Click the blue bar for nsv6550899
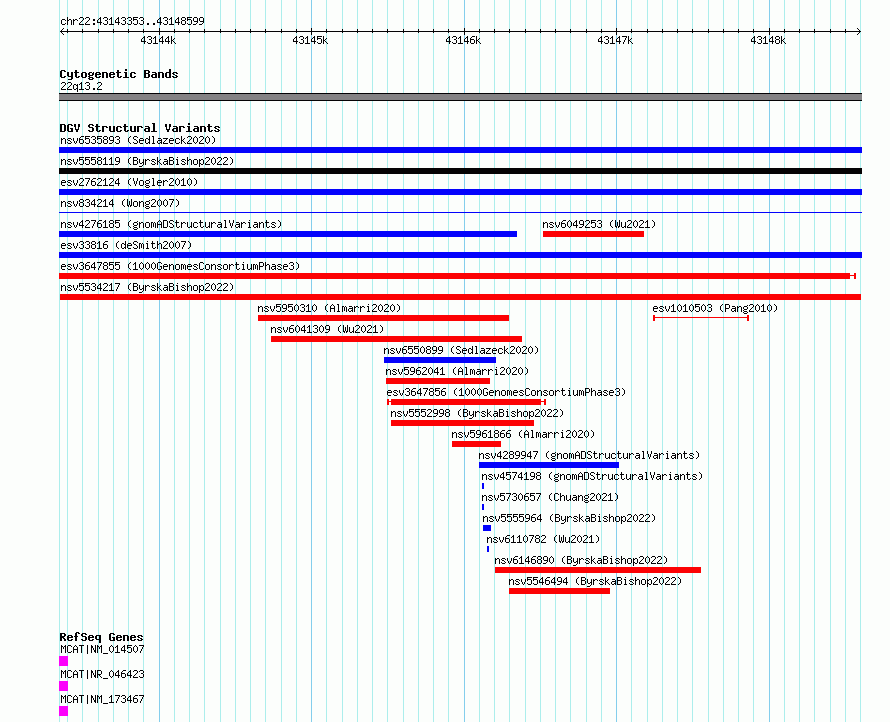 click(440, 360)
